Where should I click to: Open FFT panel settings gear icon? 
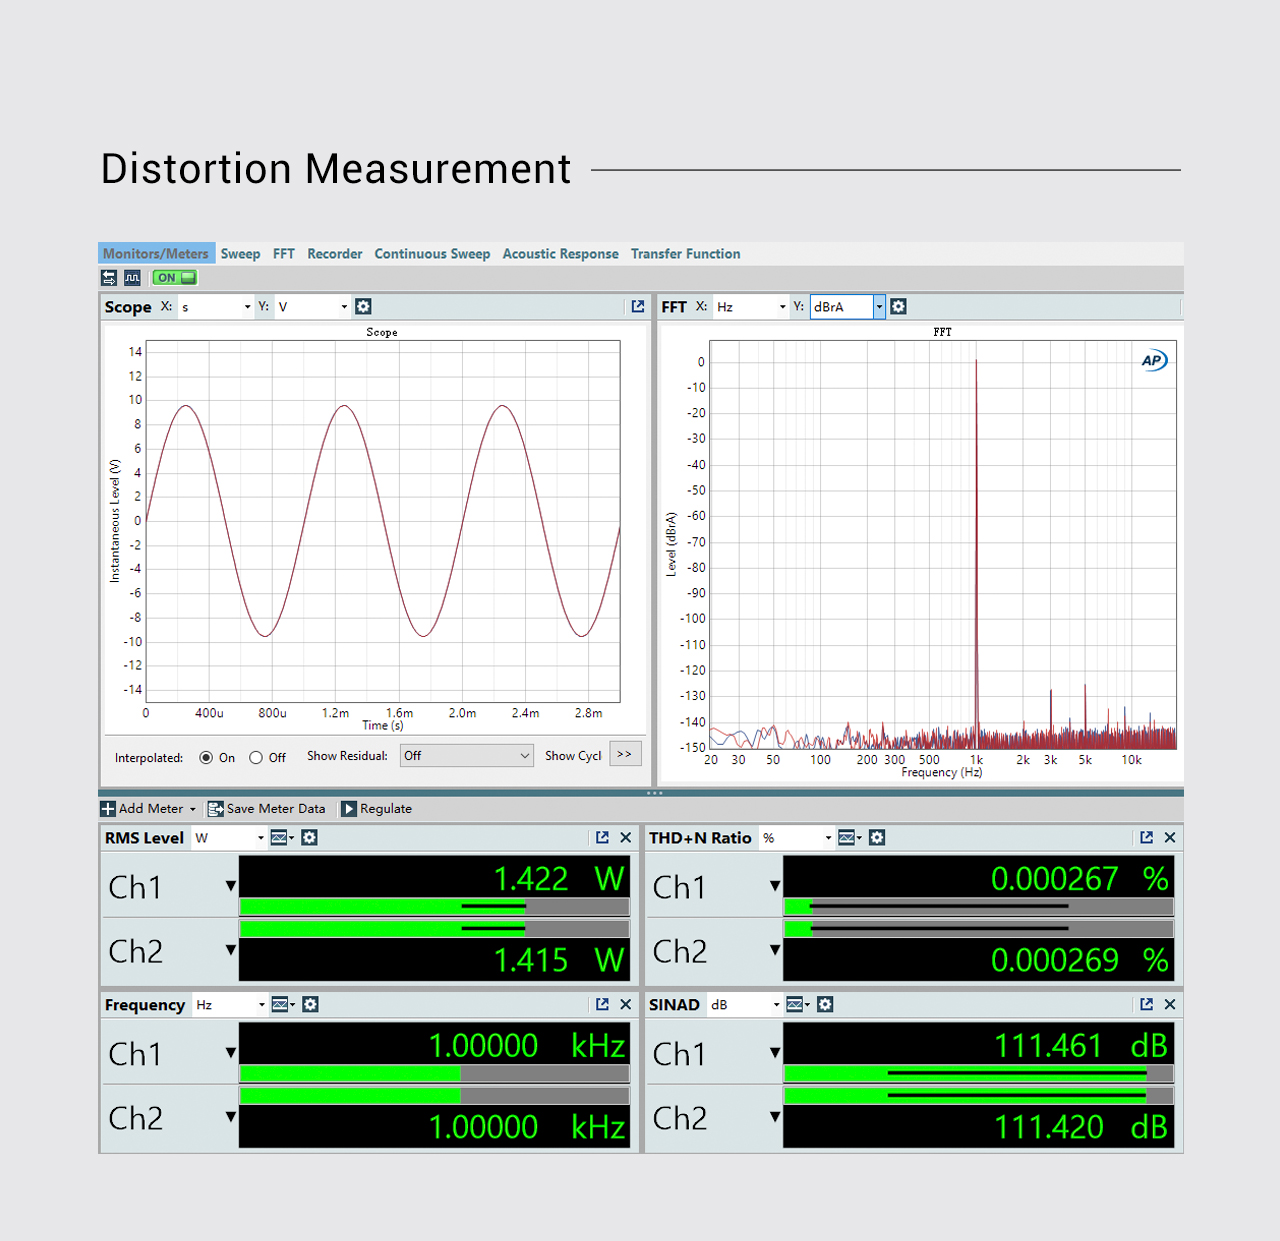click(x=899, y=307)
